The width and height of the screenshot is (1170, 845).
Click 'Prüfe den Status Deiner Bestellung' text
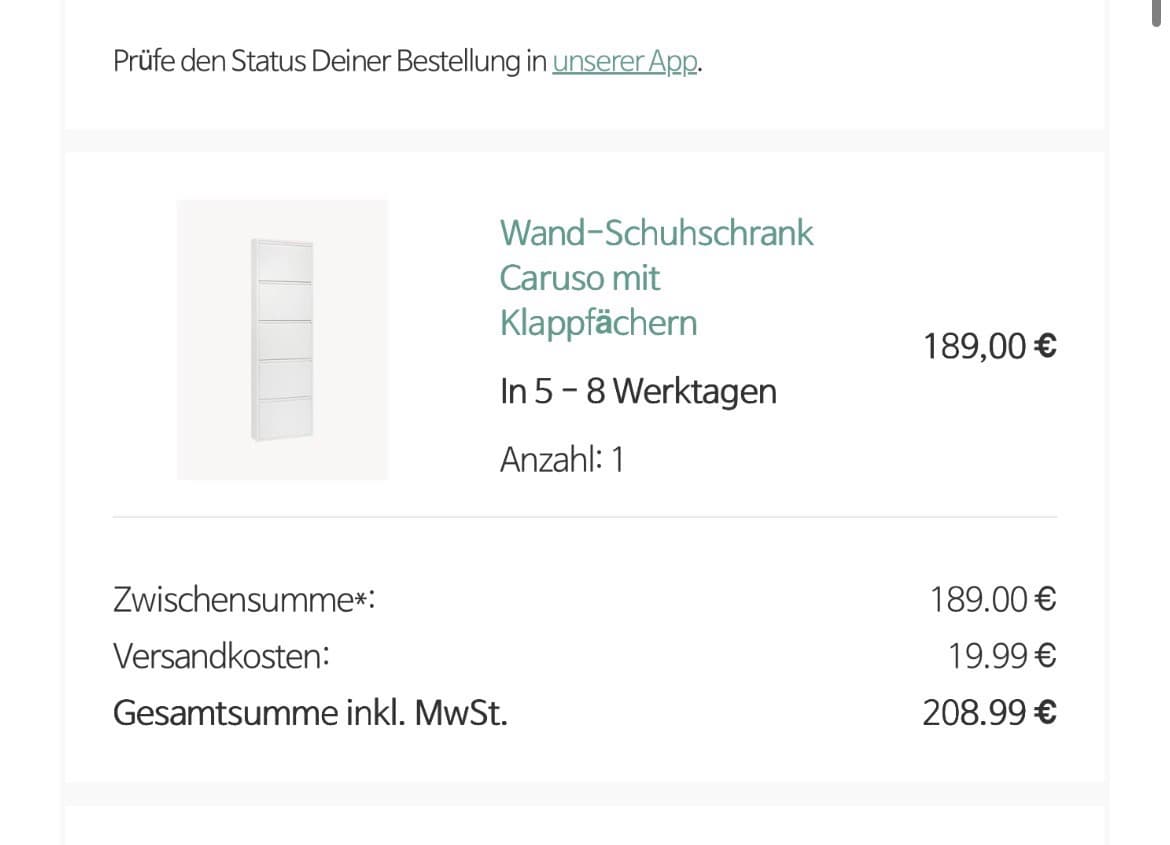(330, 62)
